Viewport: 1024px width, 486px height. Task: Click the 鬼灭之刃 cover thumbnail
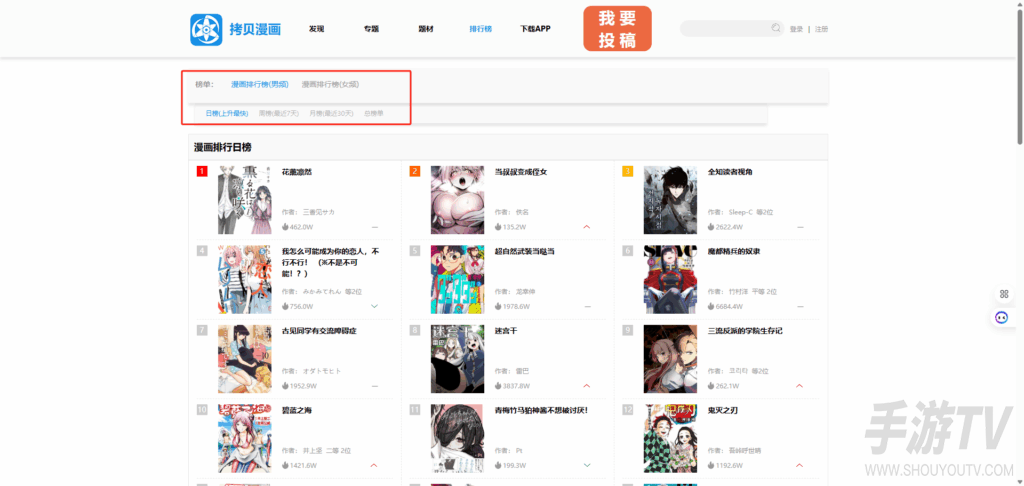tap(670, 439)
